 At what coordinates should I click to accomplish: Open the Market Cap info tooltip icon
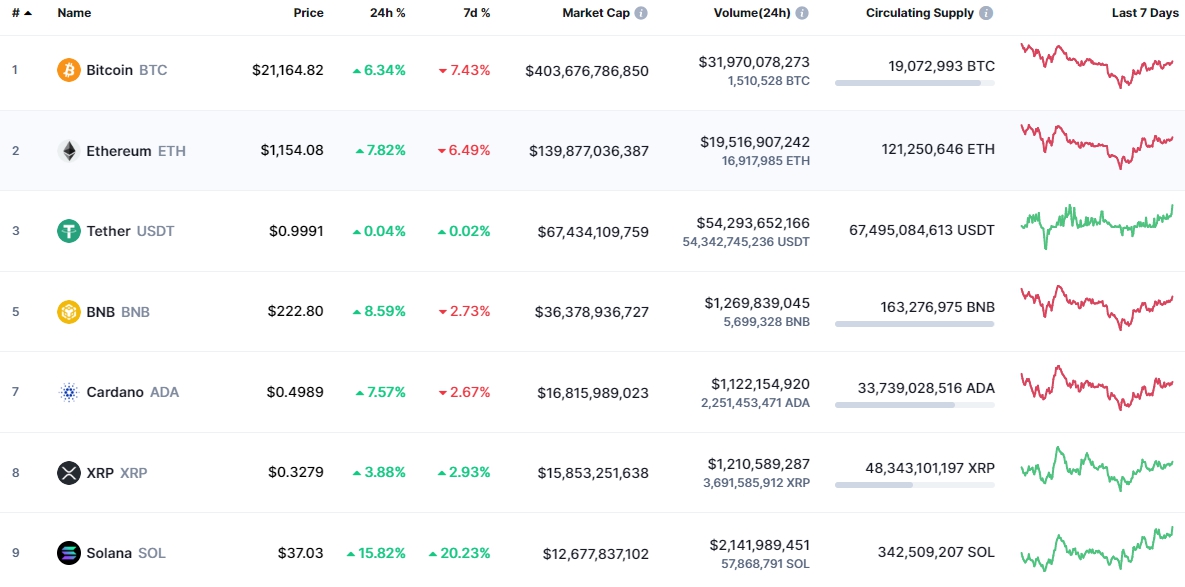641,13
